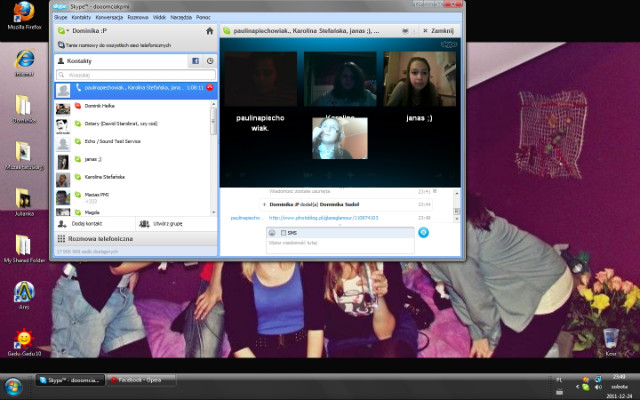Switch to Facebook - Opera taskbar button
The width and height of the screenshot is (640, 400).
(141, 380)
